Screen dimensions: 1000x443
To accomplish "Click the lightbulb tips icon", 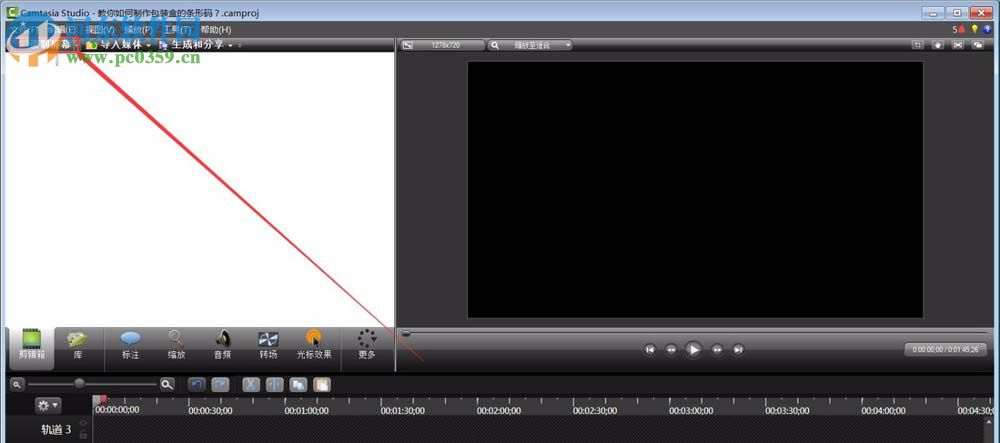I will point(974,29).
